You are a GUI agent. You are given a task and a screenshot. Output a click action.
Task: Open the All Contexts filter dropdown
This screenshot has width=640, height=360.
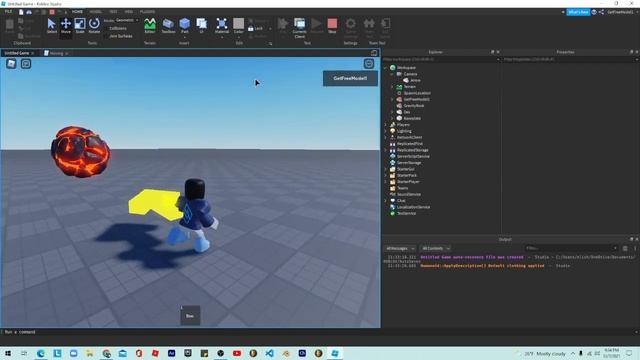pos(435,248)
